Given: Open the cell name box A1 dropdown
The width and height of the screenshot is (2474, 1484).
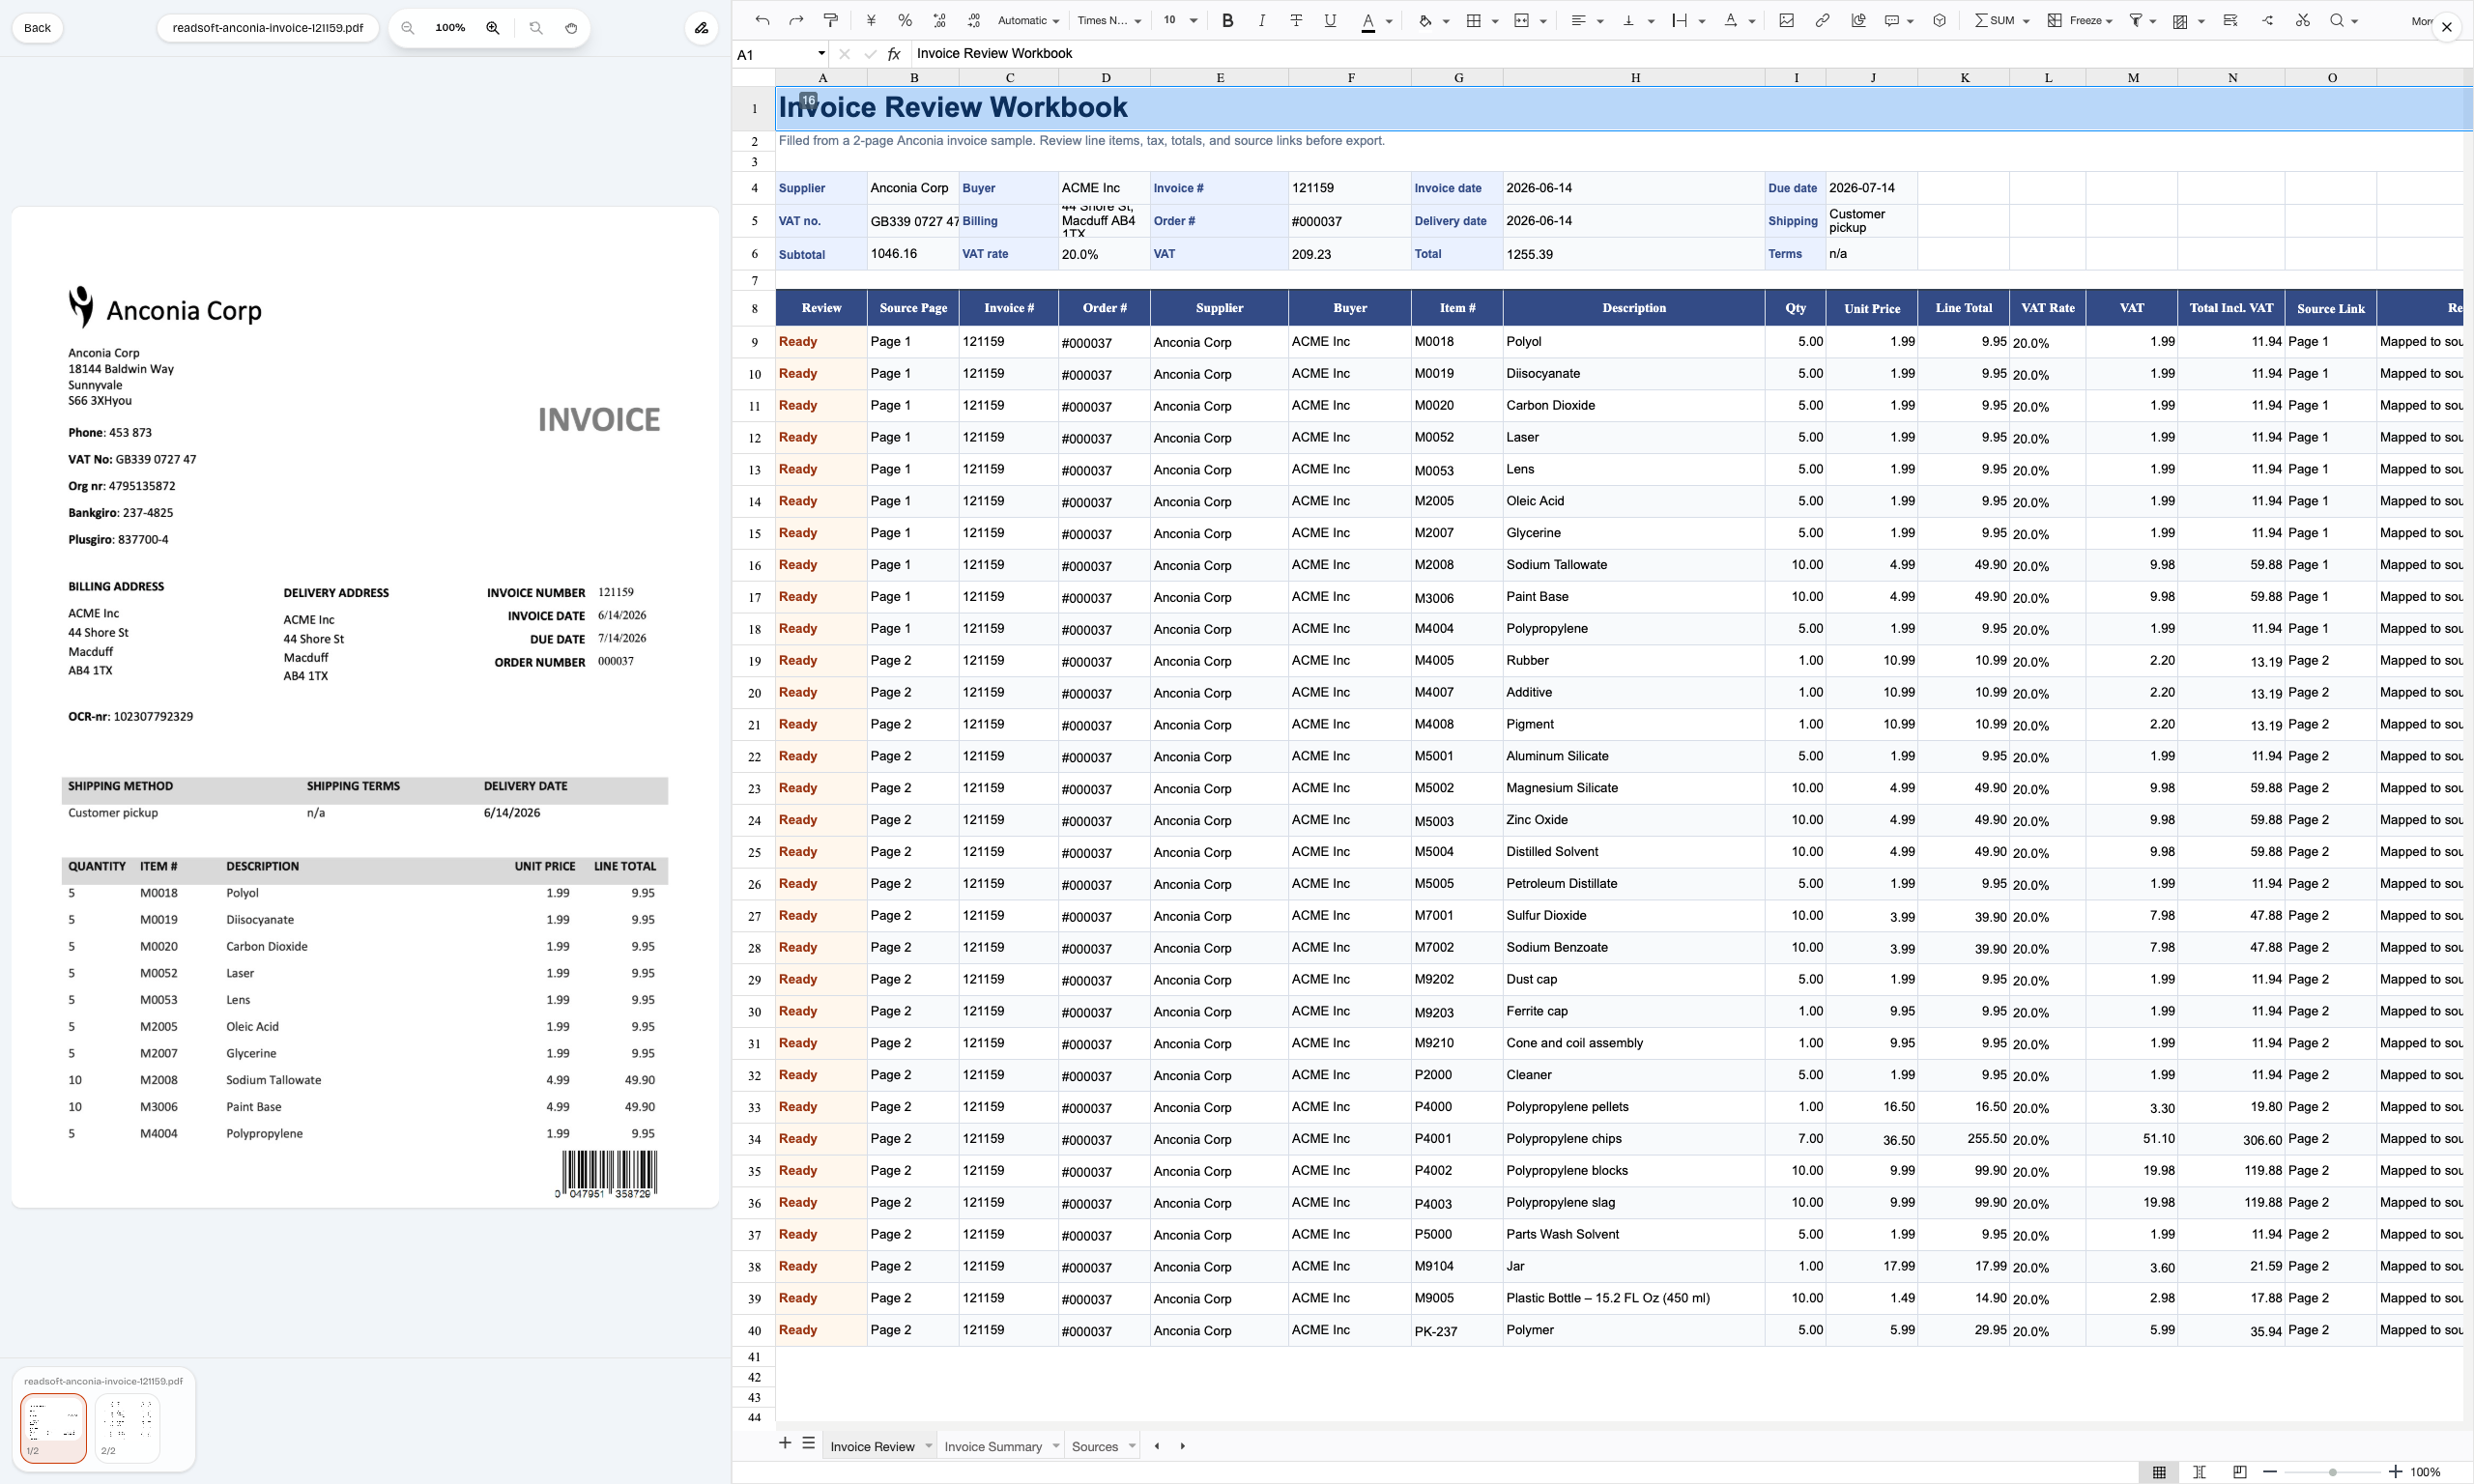Looking at the screenshot, I should click(x=821, y=54).
